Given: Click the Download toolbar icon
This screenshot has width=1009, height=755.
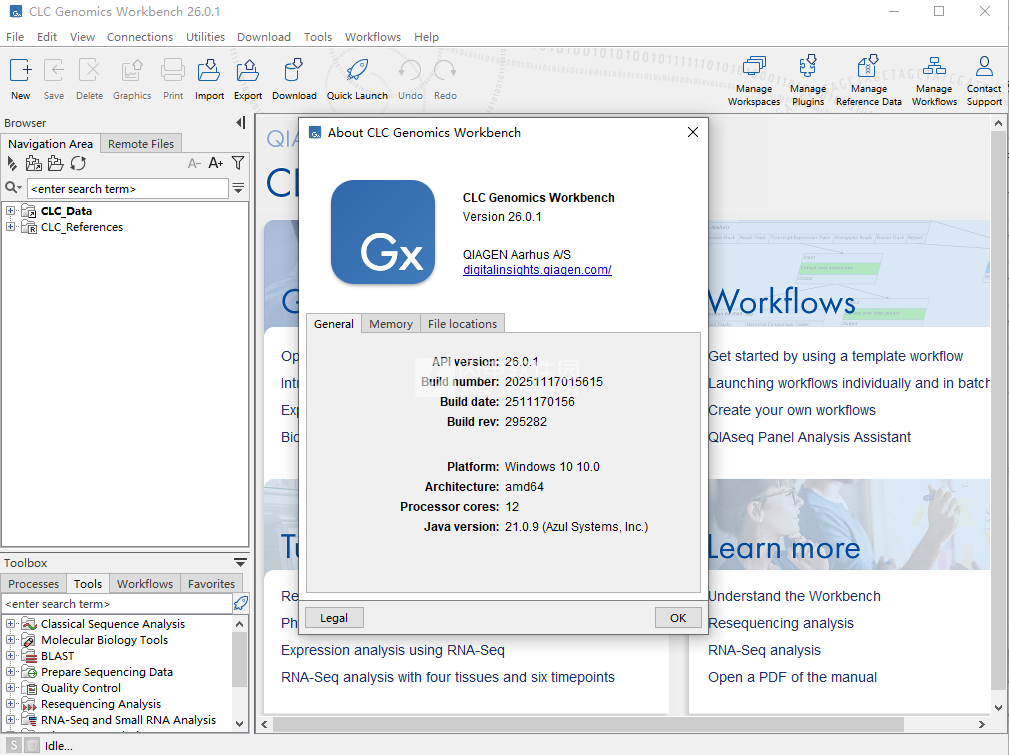Looking at the screenshot, I should [x=294, y=71].
